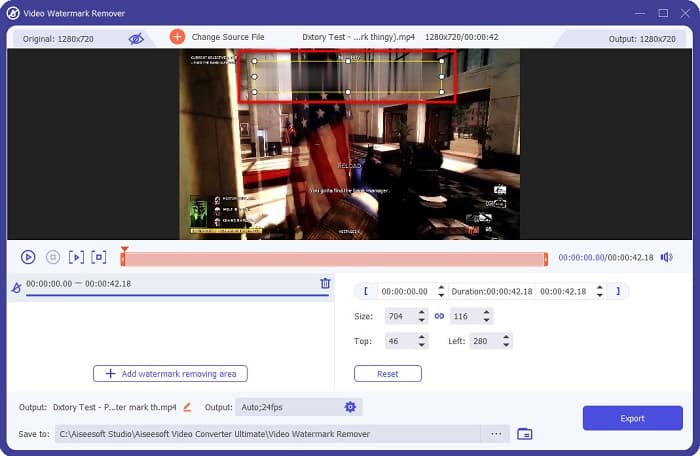Click the Left field 280
The image size is (700, 456).
click(x=485, y=341)
